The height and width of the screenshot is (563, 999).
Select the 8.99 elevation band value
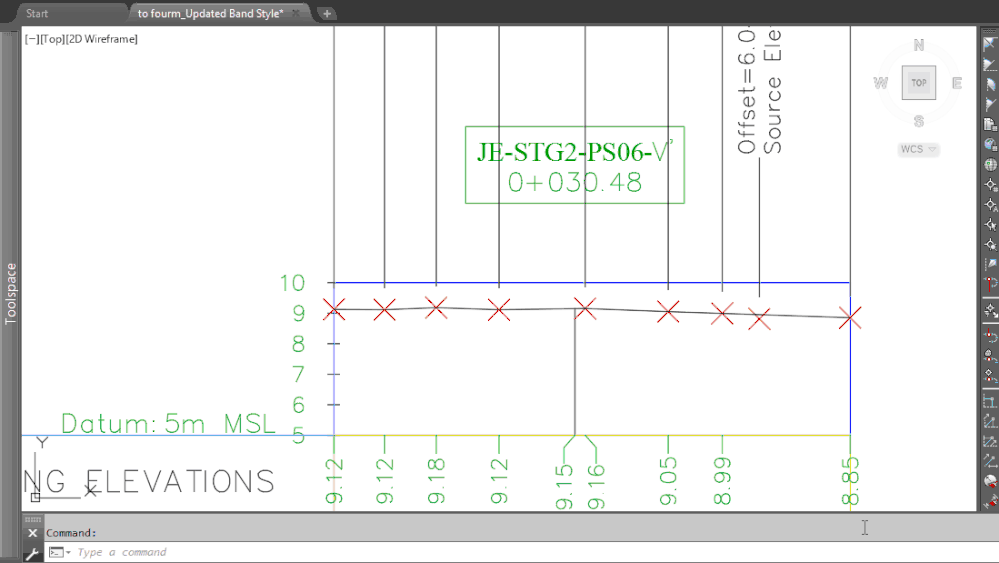point(722,481)
